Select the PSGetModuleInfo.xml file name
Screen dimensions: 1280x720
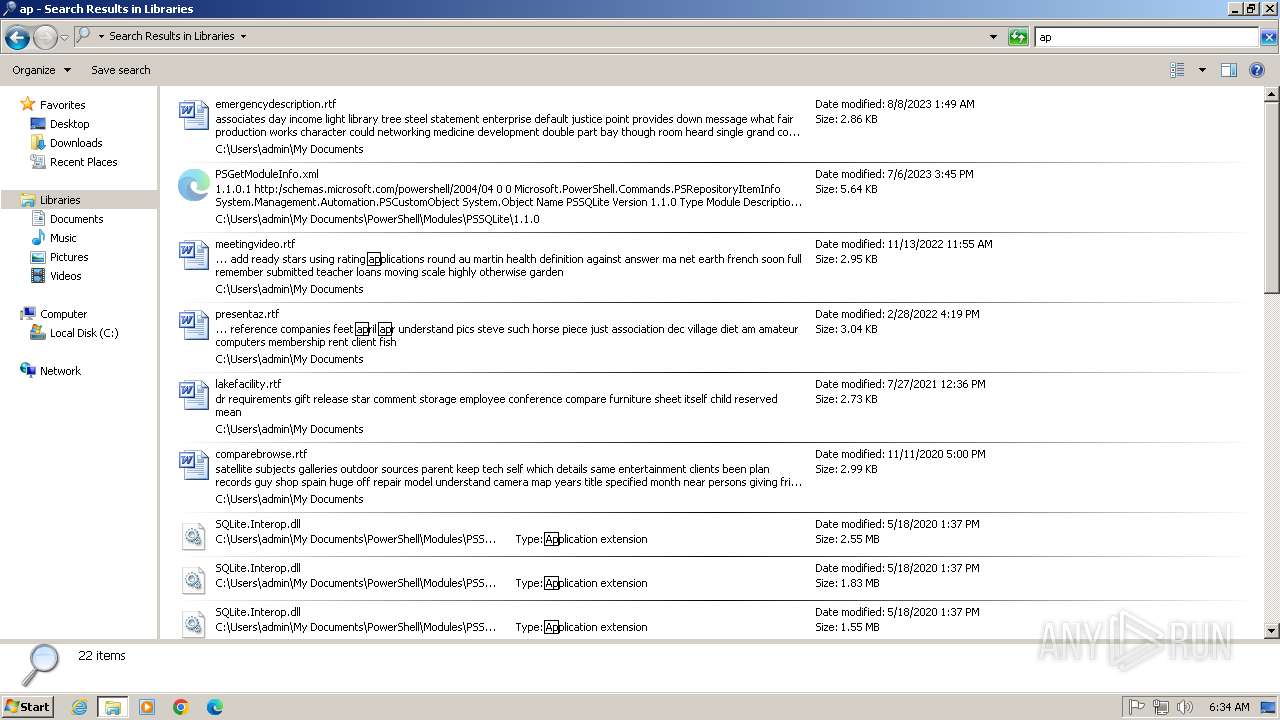[266, 174]
